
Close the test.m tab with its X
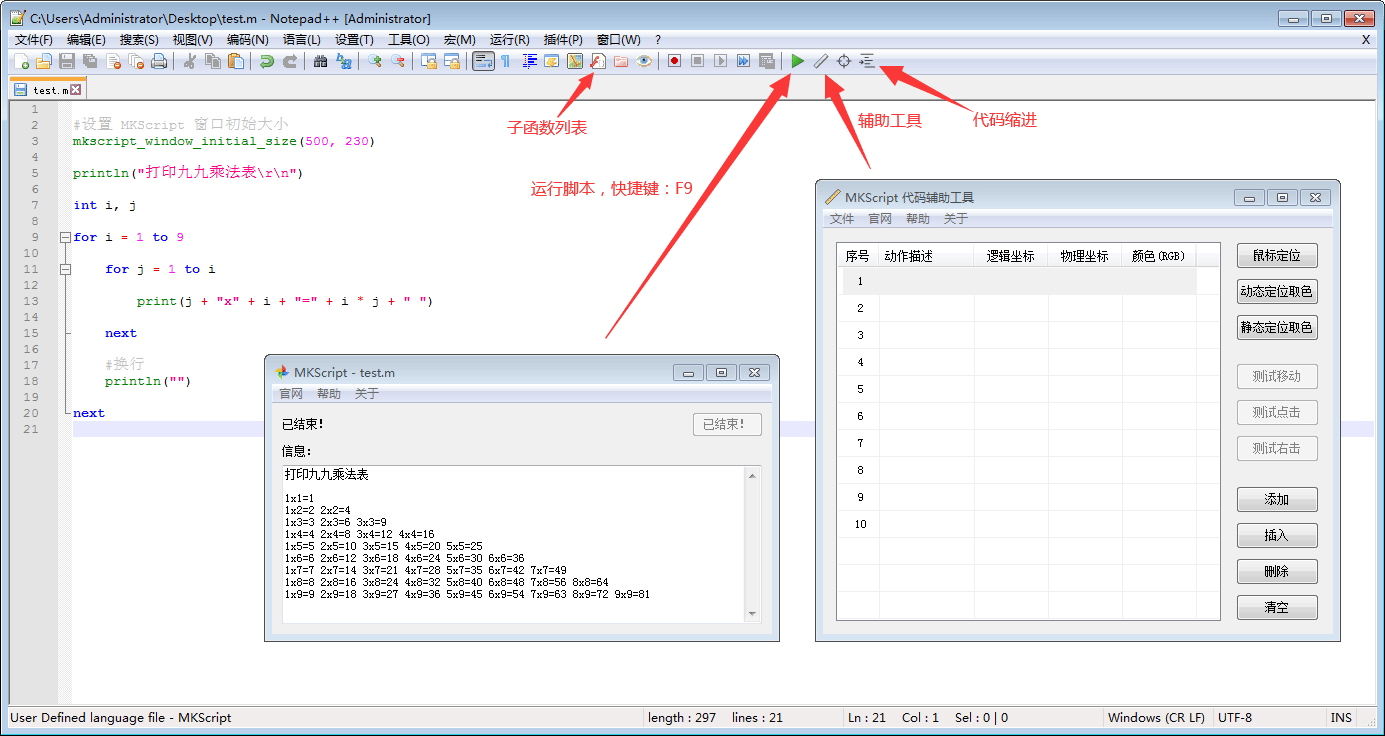coord(75,90)
